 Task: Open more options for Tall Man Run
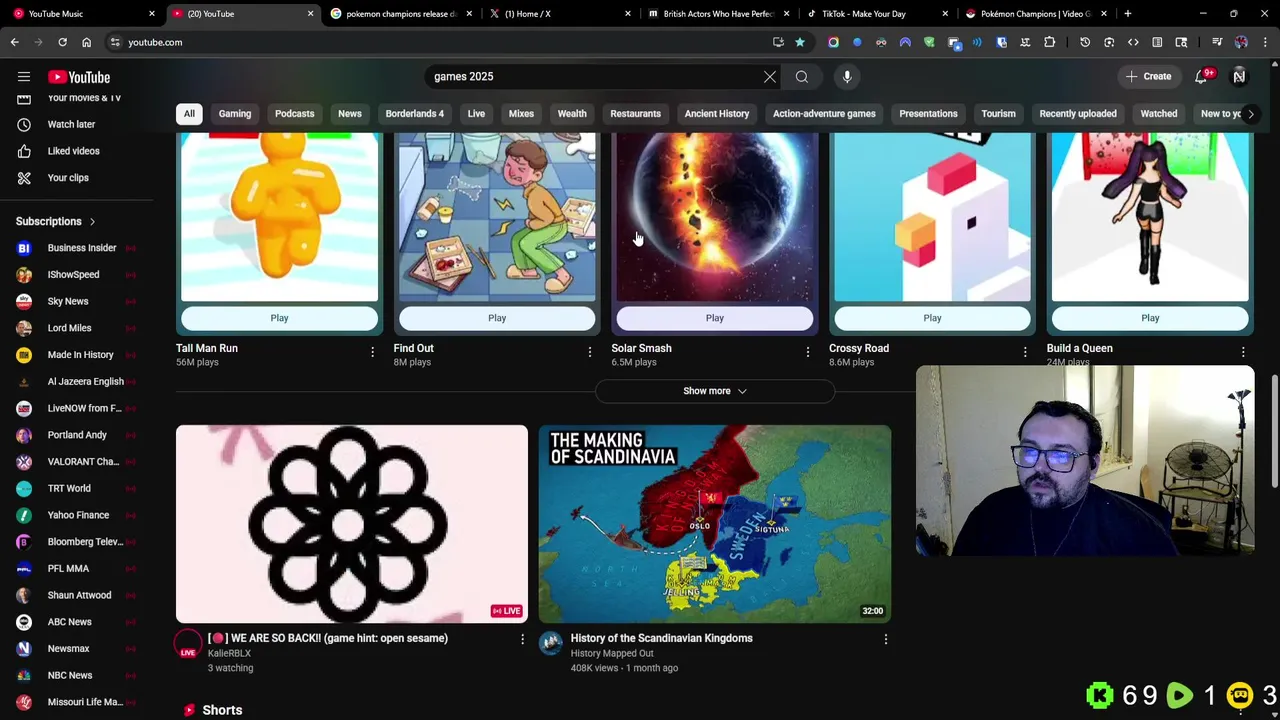click(372, 352)
